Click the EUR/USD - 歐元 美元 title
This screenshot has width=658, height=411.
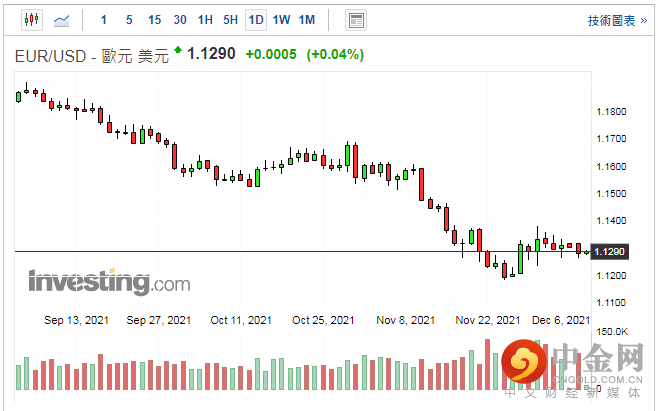[x=92, y=56]
